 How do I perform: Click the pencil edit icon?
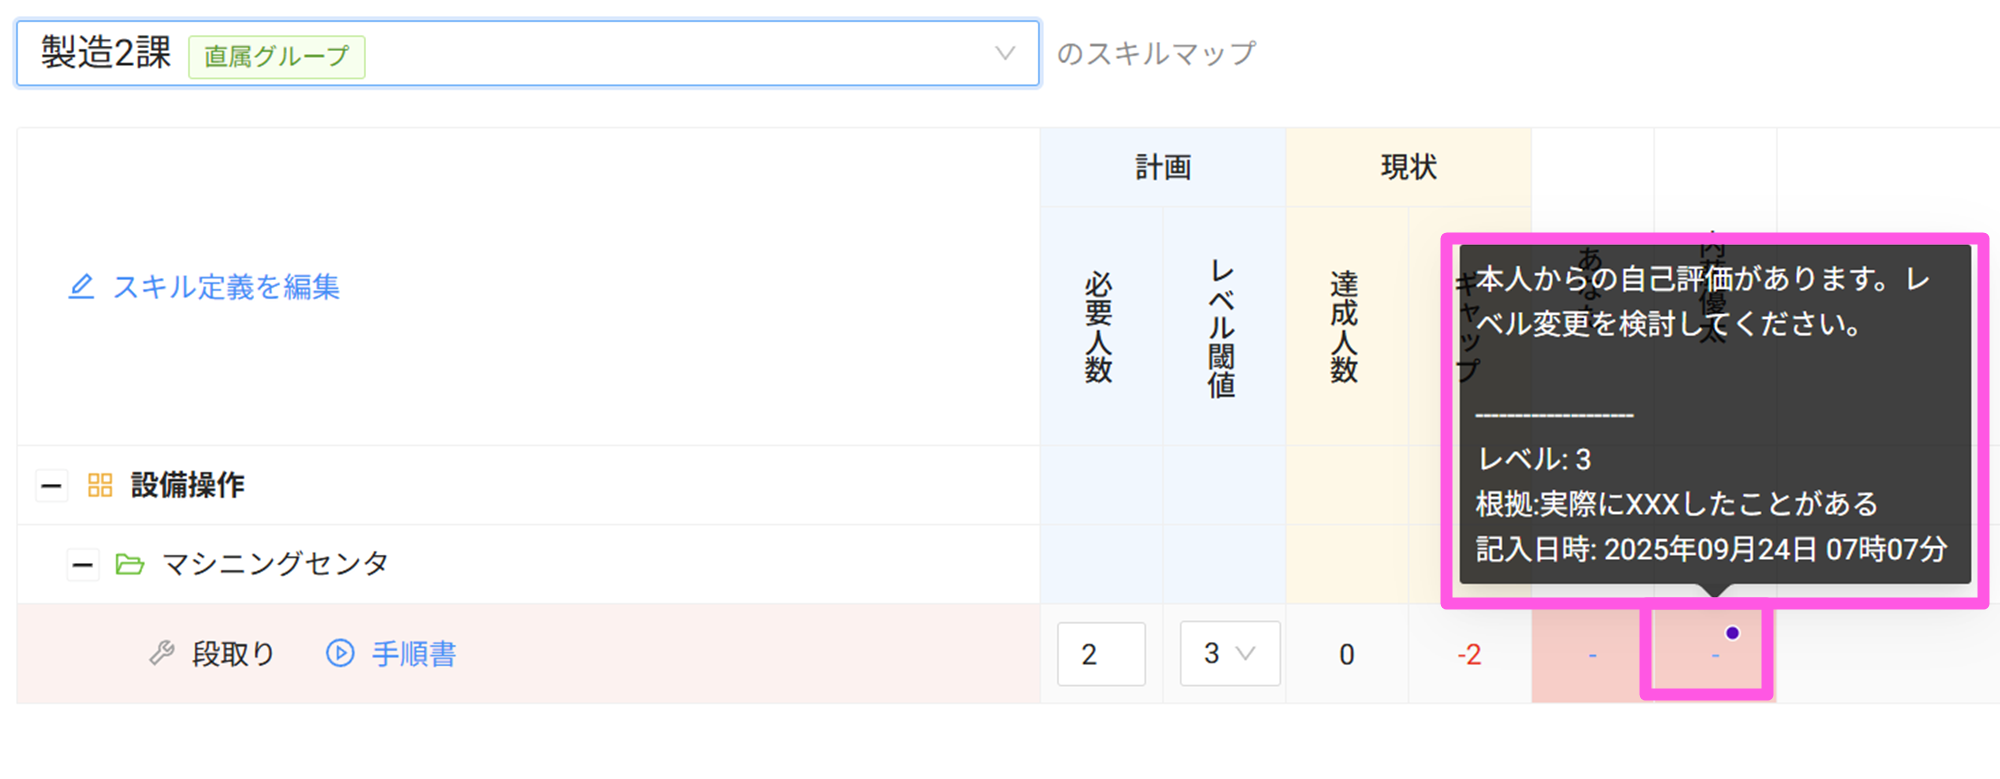[81, 287]
